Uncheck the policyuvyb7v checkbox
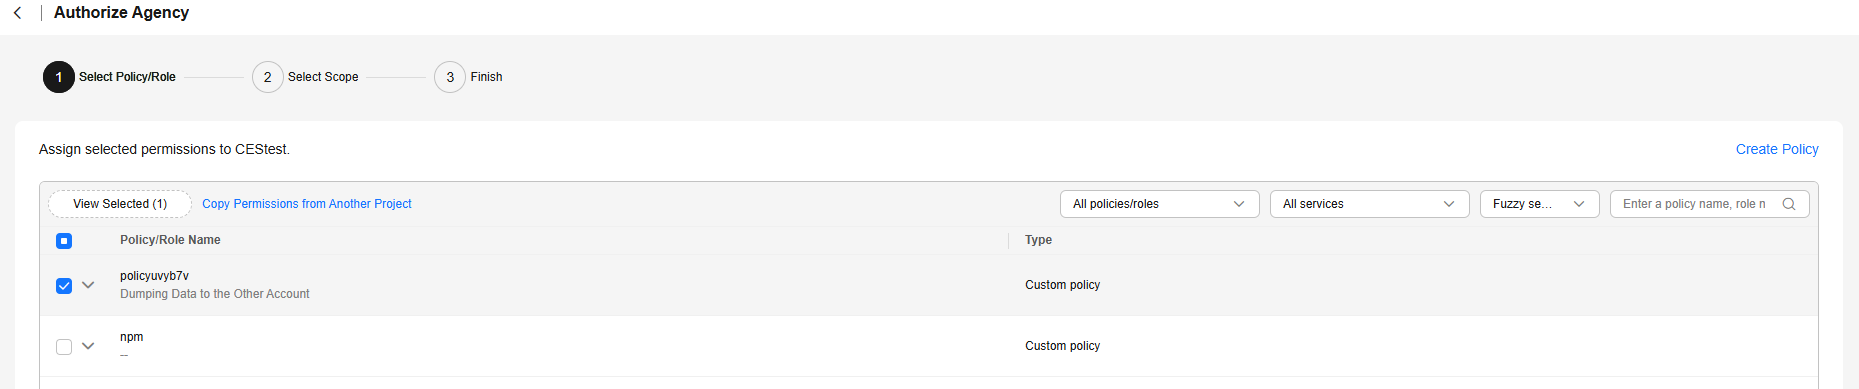Image resolution: width=1859 pixels, height=389 pixels. coord(64,286)
